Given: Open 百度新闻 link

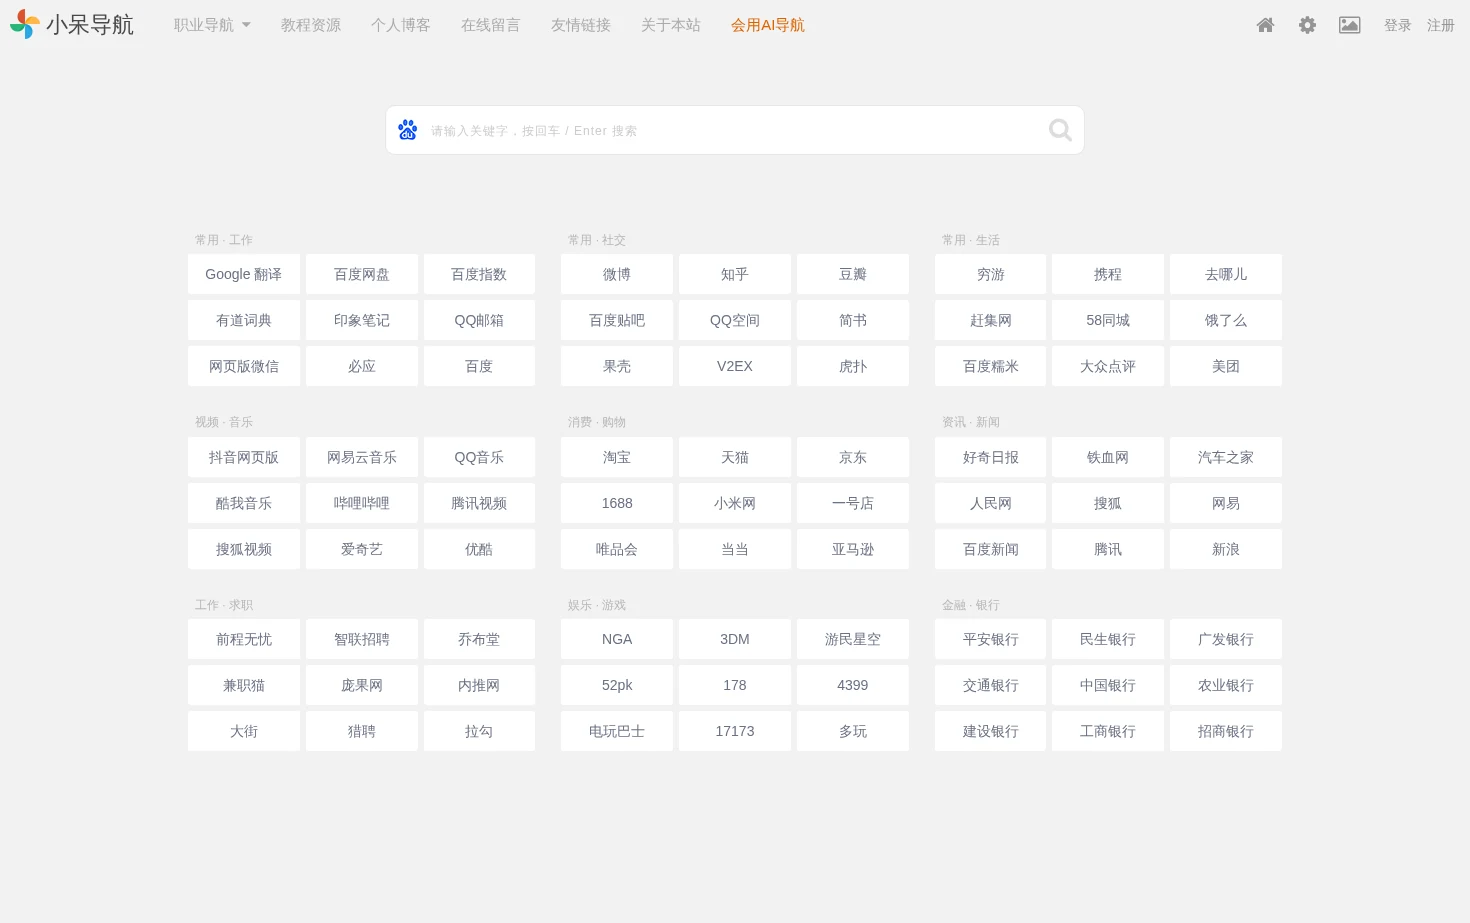Looking at the screenshot, I should pyautogui.click(x=991, y=549).
